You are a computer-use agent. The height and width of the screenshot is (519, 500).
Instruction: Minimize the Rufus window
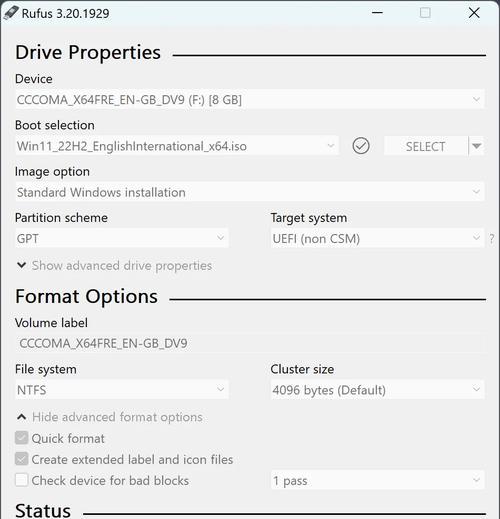click(377, 13)
